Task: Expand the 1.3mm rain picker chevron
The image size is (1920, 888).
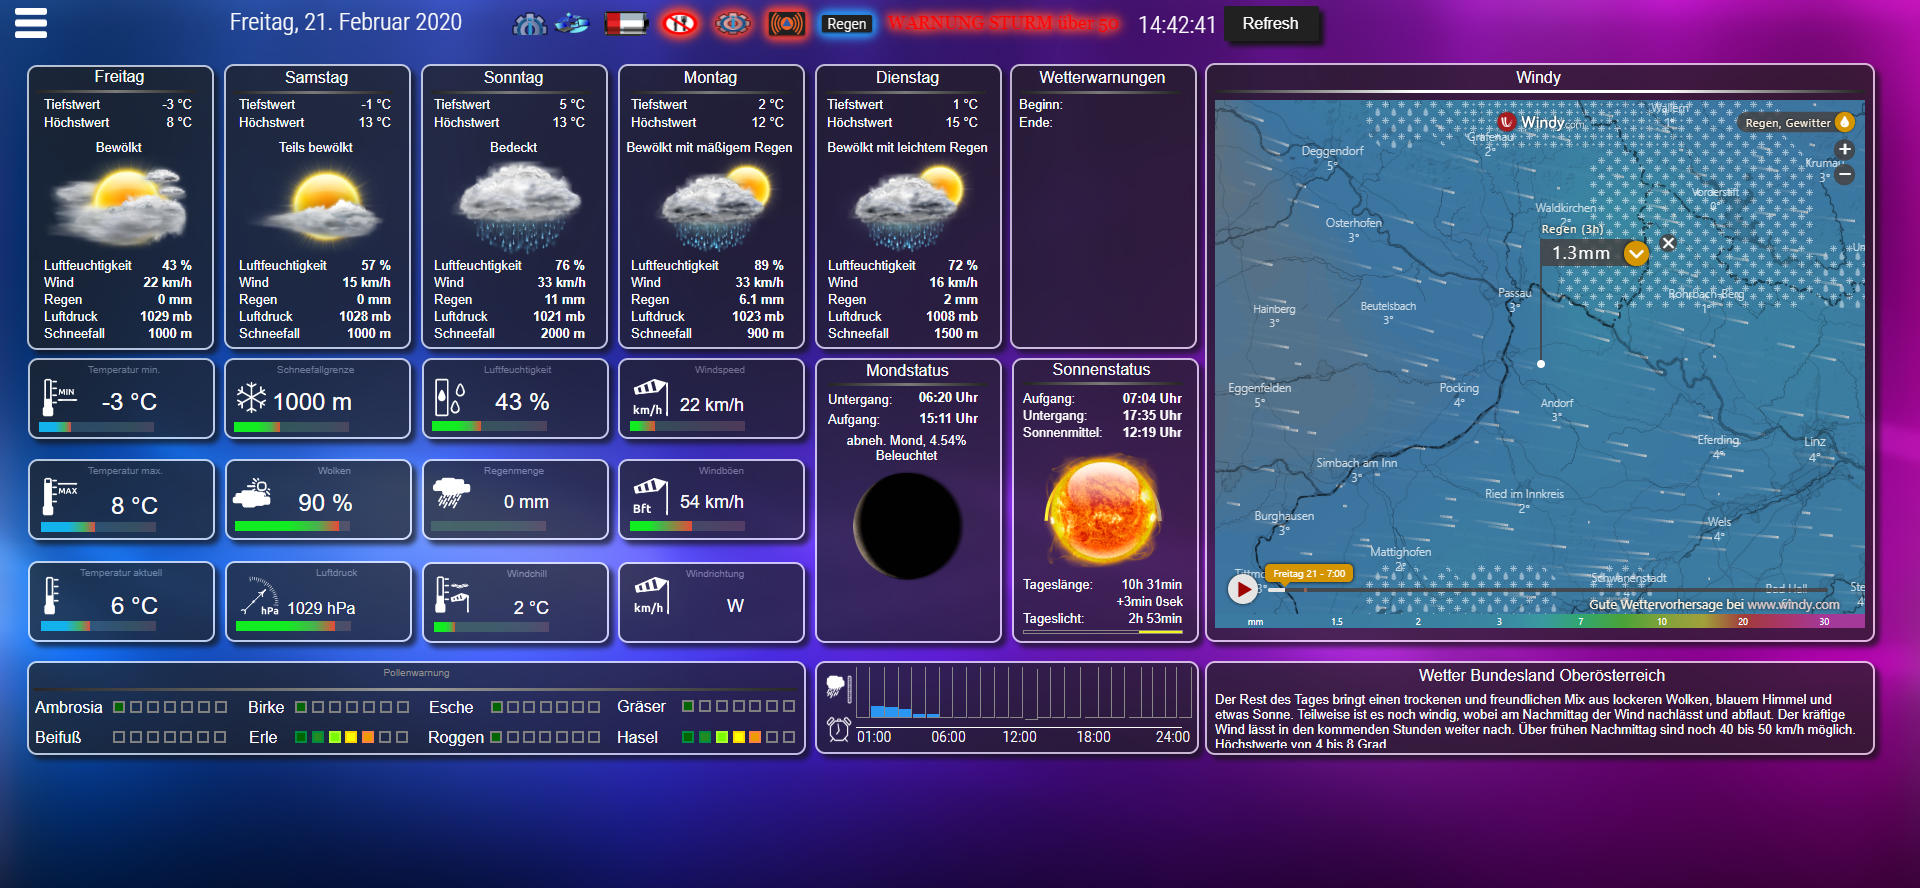Action: tap(1636, 254)
